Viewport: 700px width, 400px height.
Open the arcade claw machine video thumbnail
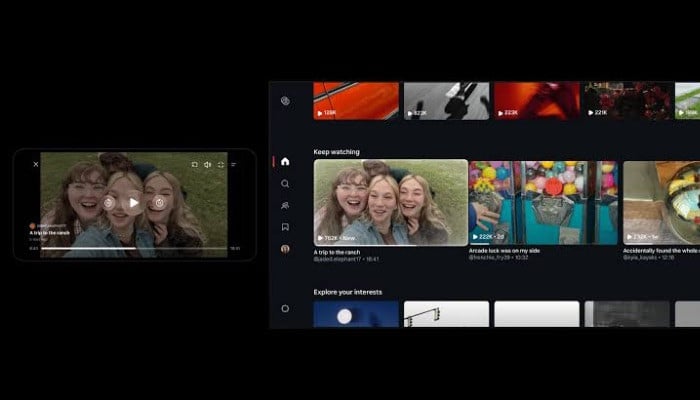coord(543,203)
